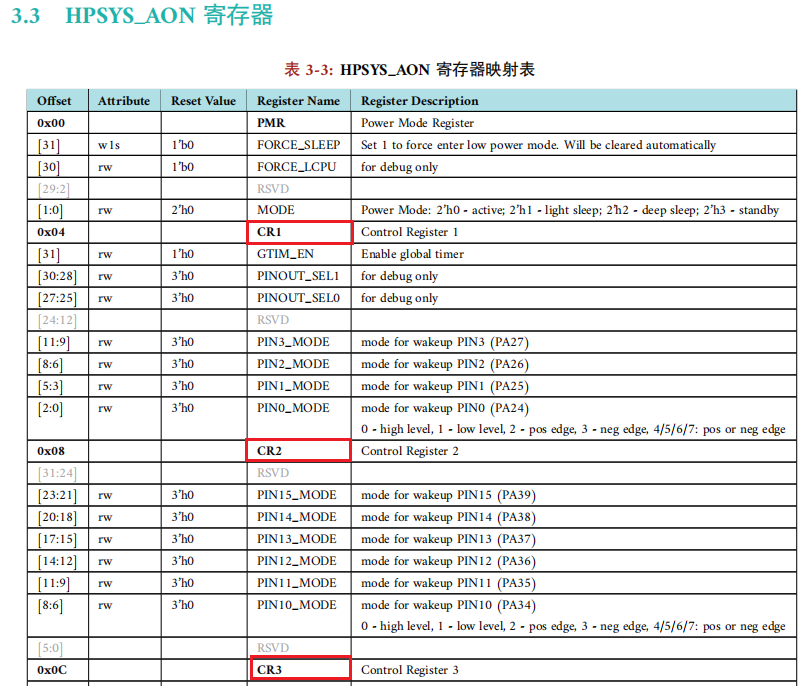Select the "Offset" column header
Viewport: 804px width, 686px height.
(x=55, y=101)
